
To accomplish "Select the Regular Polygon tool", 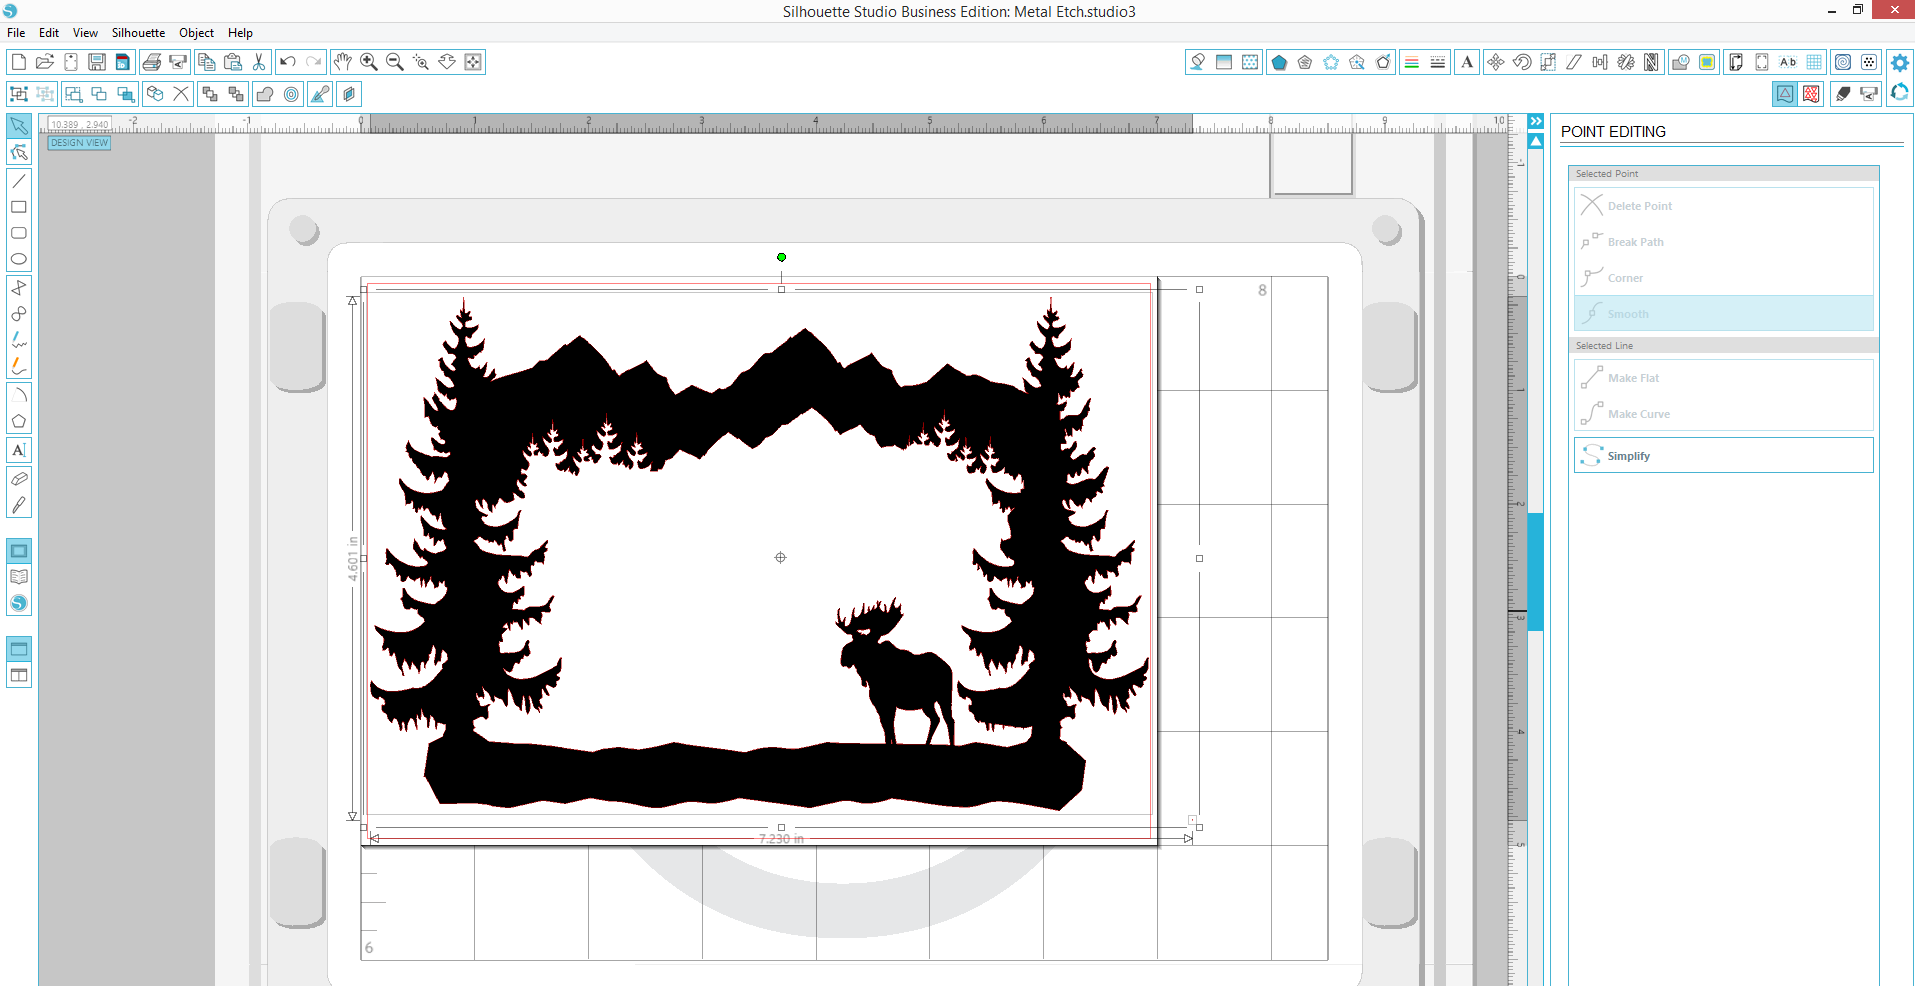I will (19, 421).
